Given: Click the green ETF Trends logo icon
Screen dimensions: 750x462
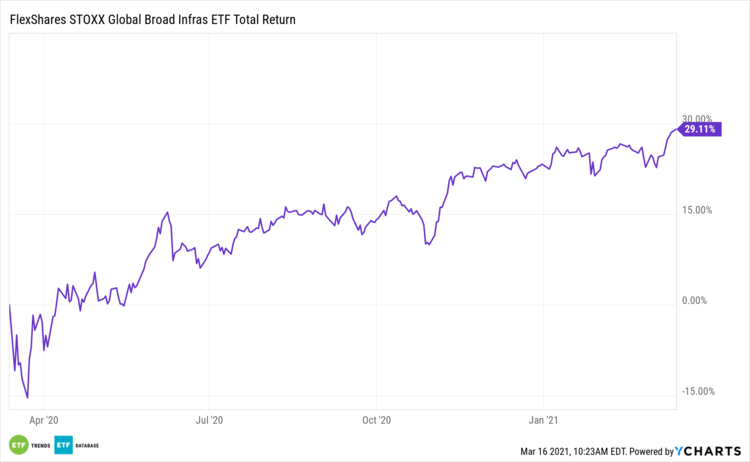Looking at the screenshot, I should point(17,444).
